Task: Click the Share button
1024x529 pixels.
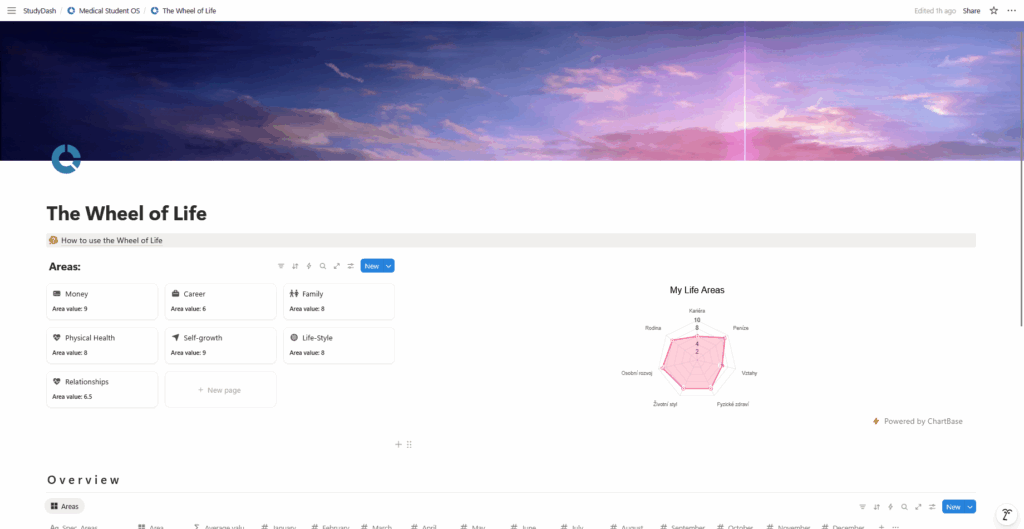Action: 971,11
